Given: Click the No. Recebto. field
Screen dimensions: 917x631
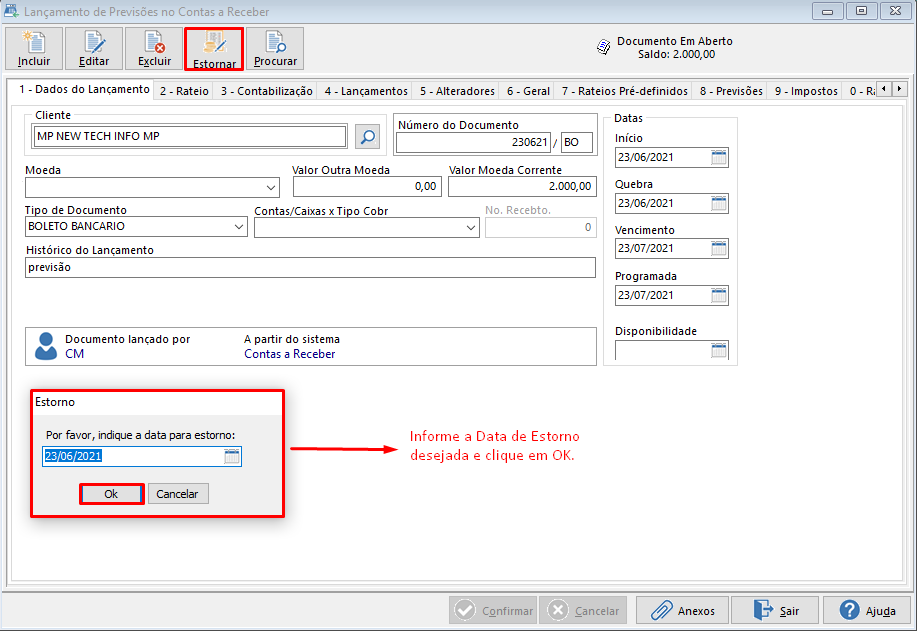Looking at the screenshot, I should pos(540,227).
